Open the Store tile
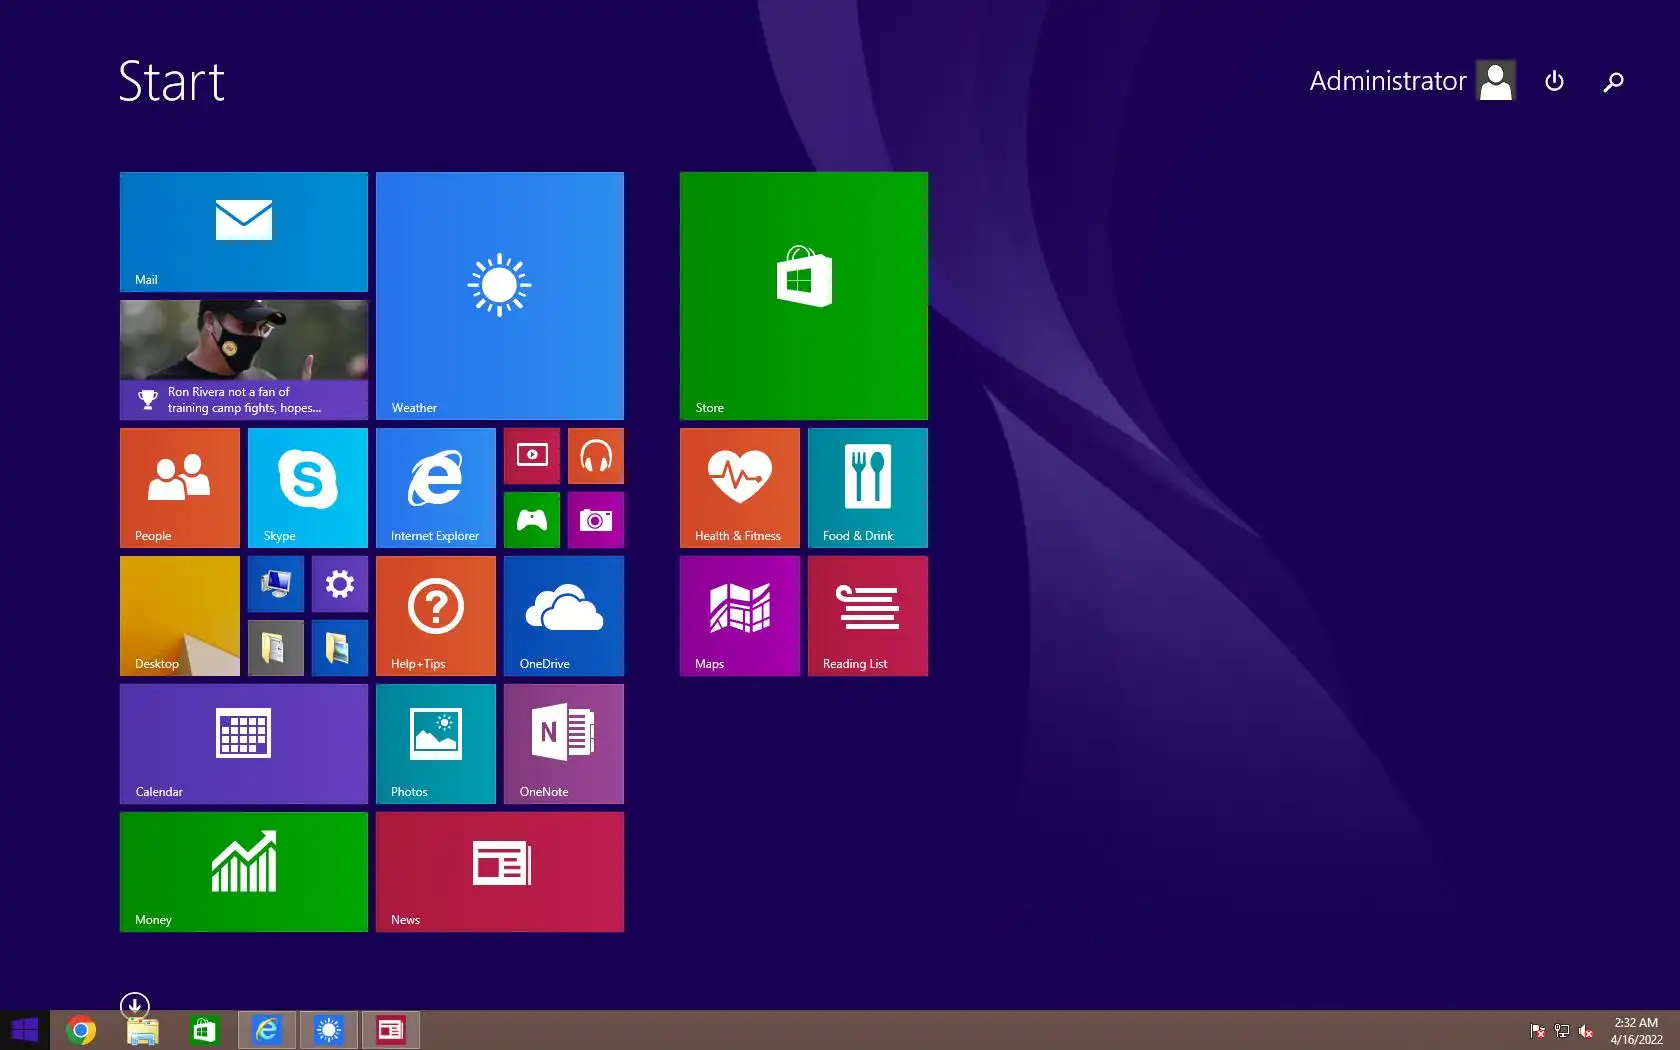1680x1050 pixels. point(804,296)
